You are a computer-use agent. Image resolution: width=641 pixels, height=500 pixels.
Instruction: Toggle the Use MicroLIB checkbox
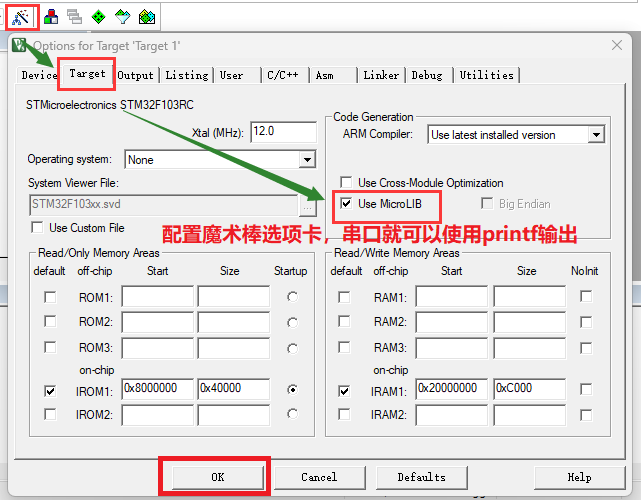346,203
